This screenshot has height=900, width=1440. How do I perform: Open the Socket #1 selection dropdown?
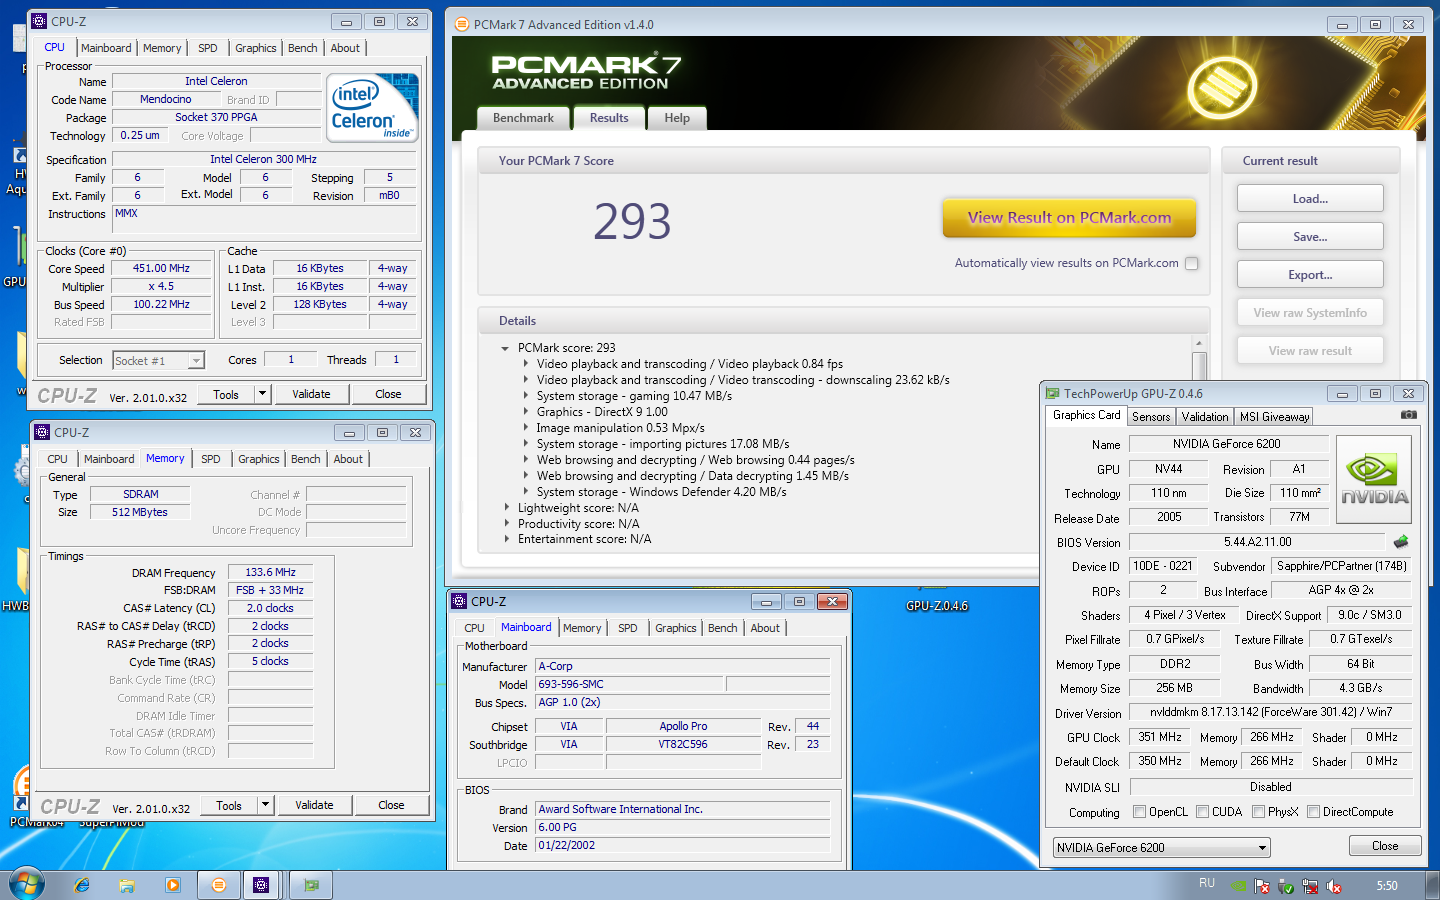pos(196,361)
